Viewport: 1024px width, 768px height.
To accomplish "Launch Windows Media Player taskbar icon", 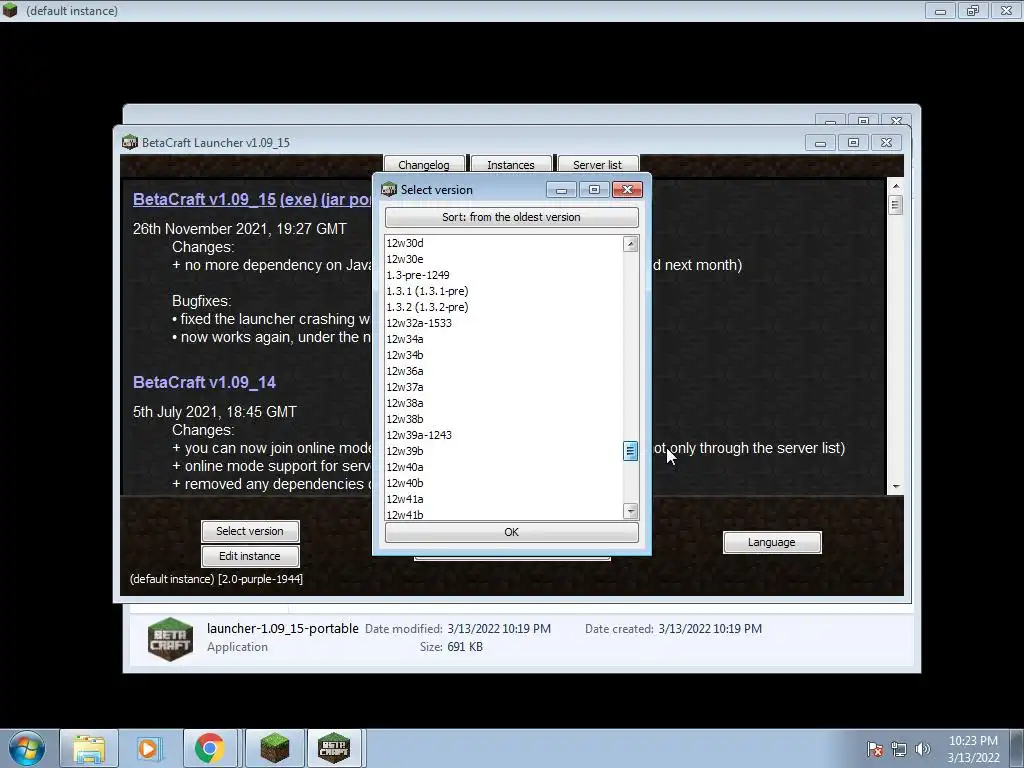I will [x=148, y=748].
